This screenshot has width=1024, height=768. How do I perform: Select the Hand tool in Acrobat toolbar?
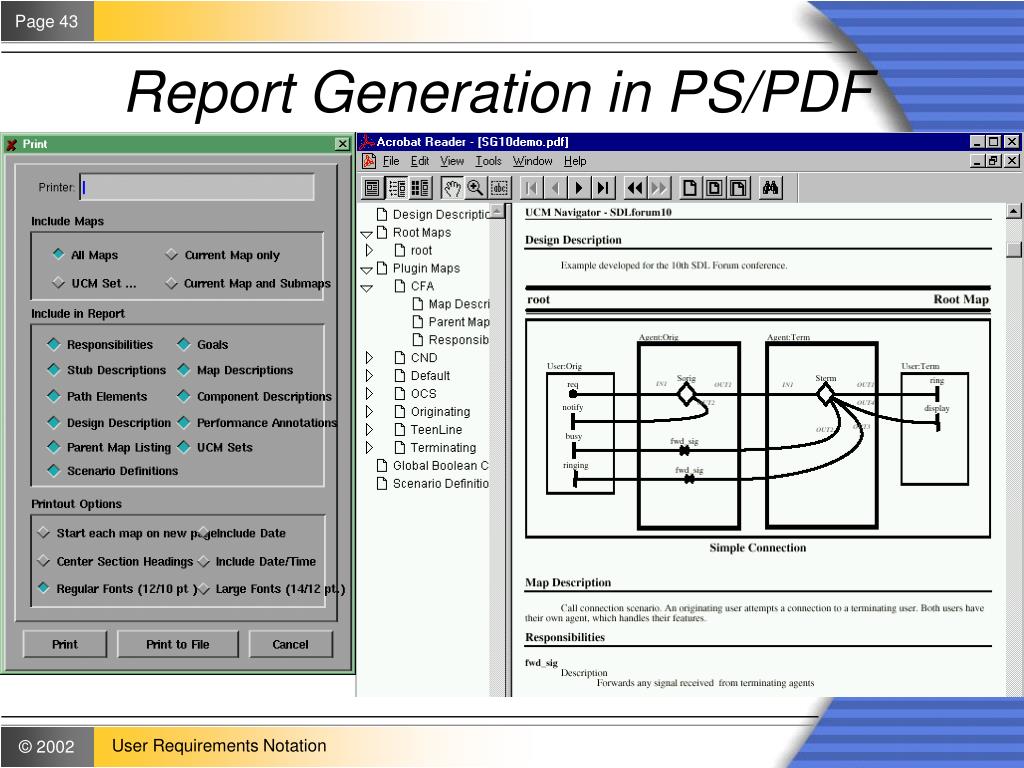(452, 188)
